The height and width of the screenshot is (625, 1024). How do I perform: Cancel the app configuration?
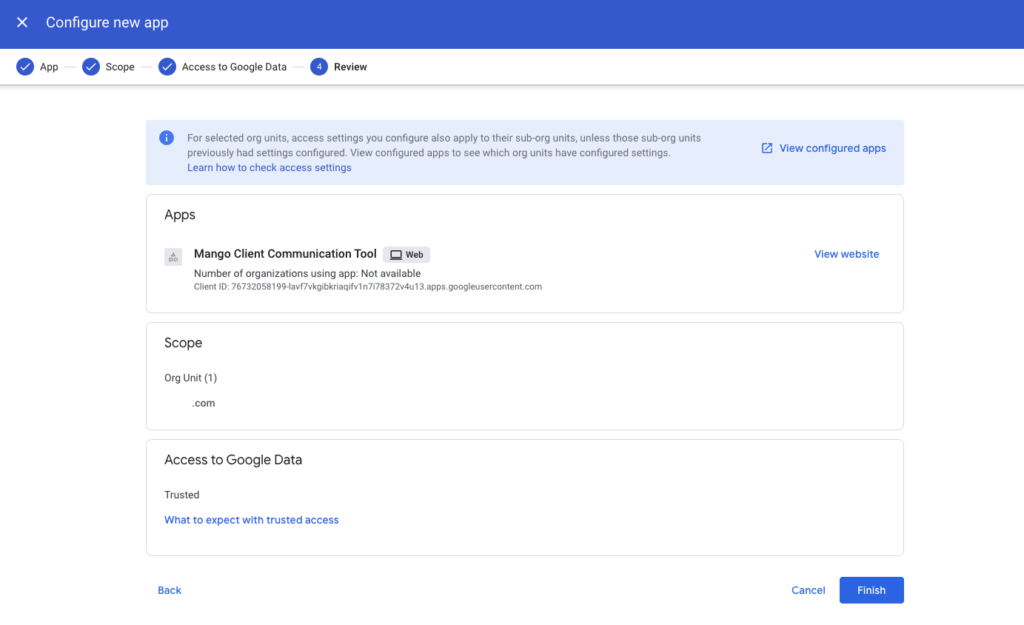click(808, 590)
